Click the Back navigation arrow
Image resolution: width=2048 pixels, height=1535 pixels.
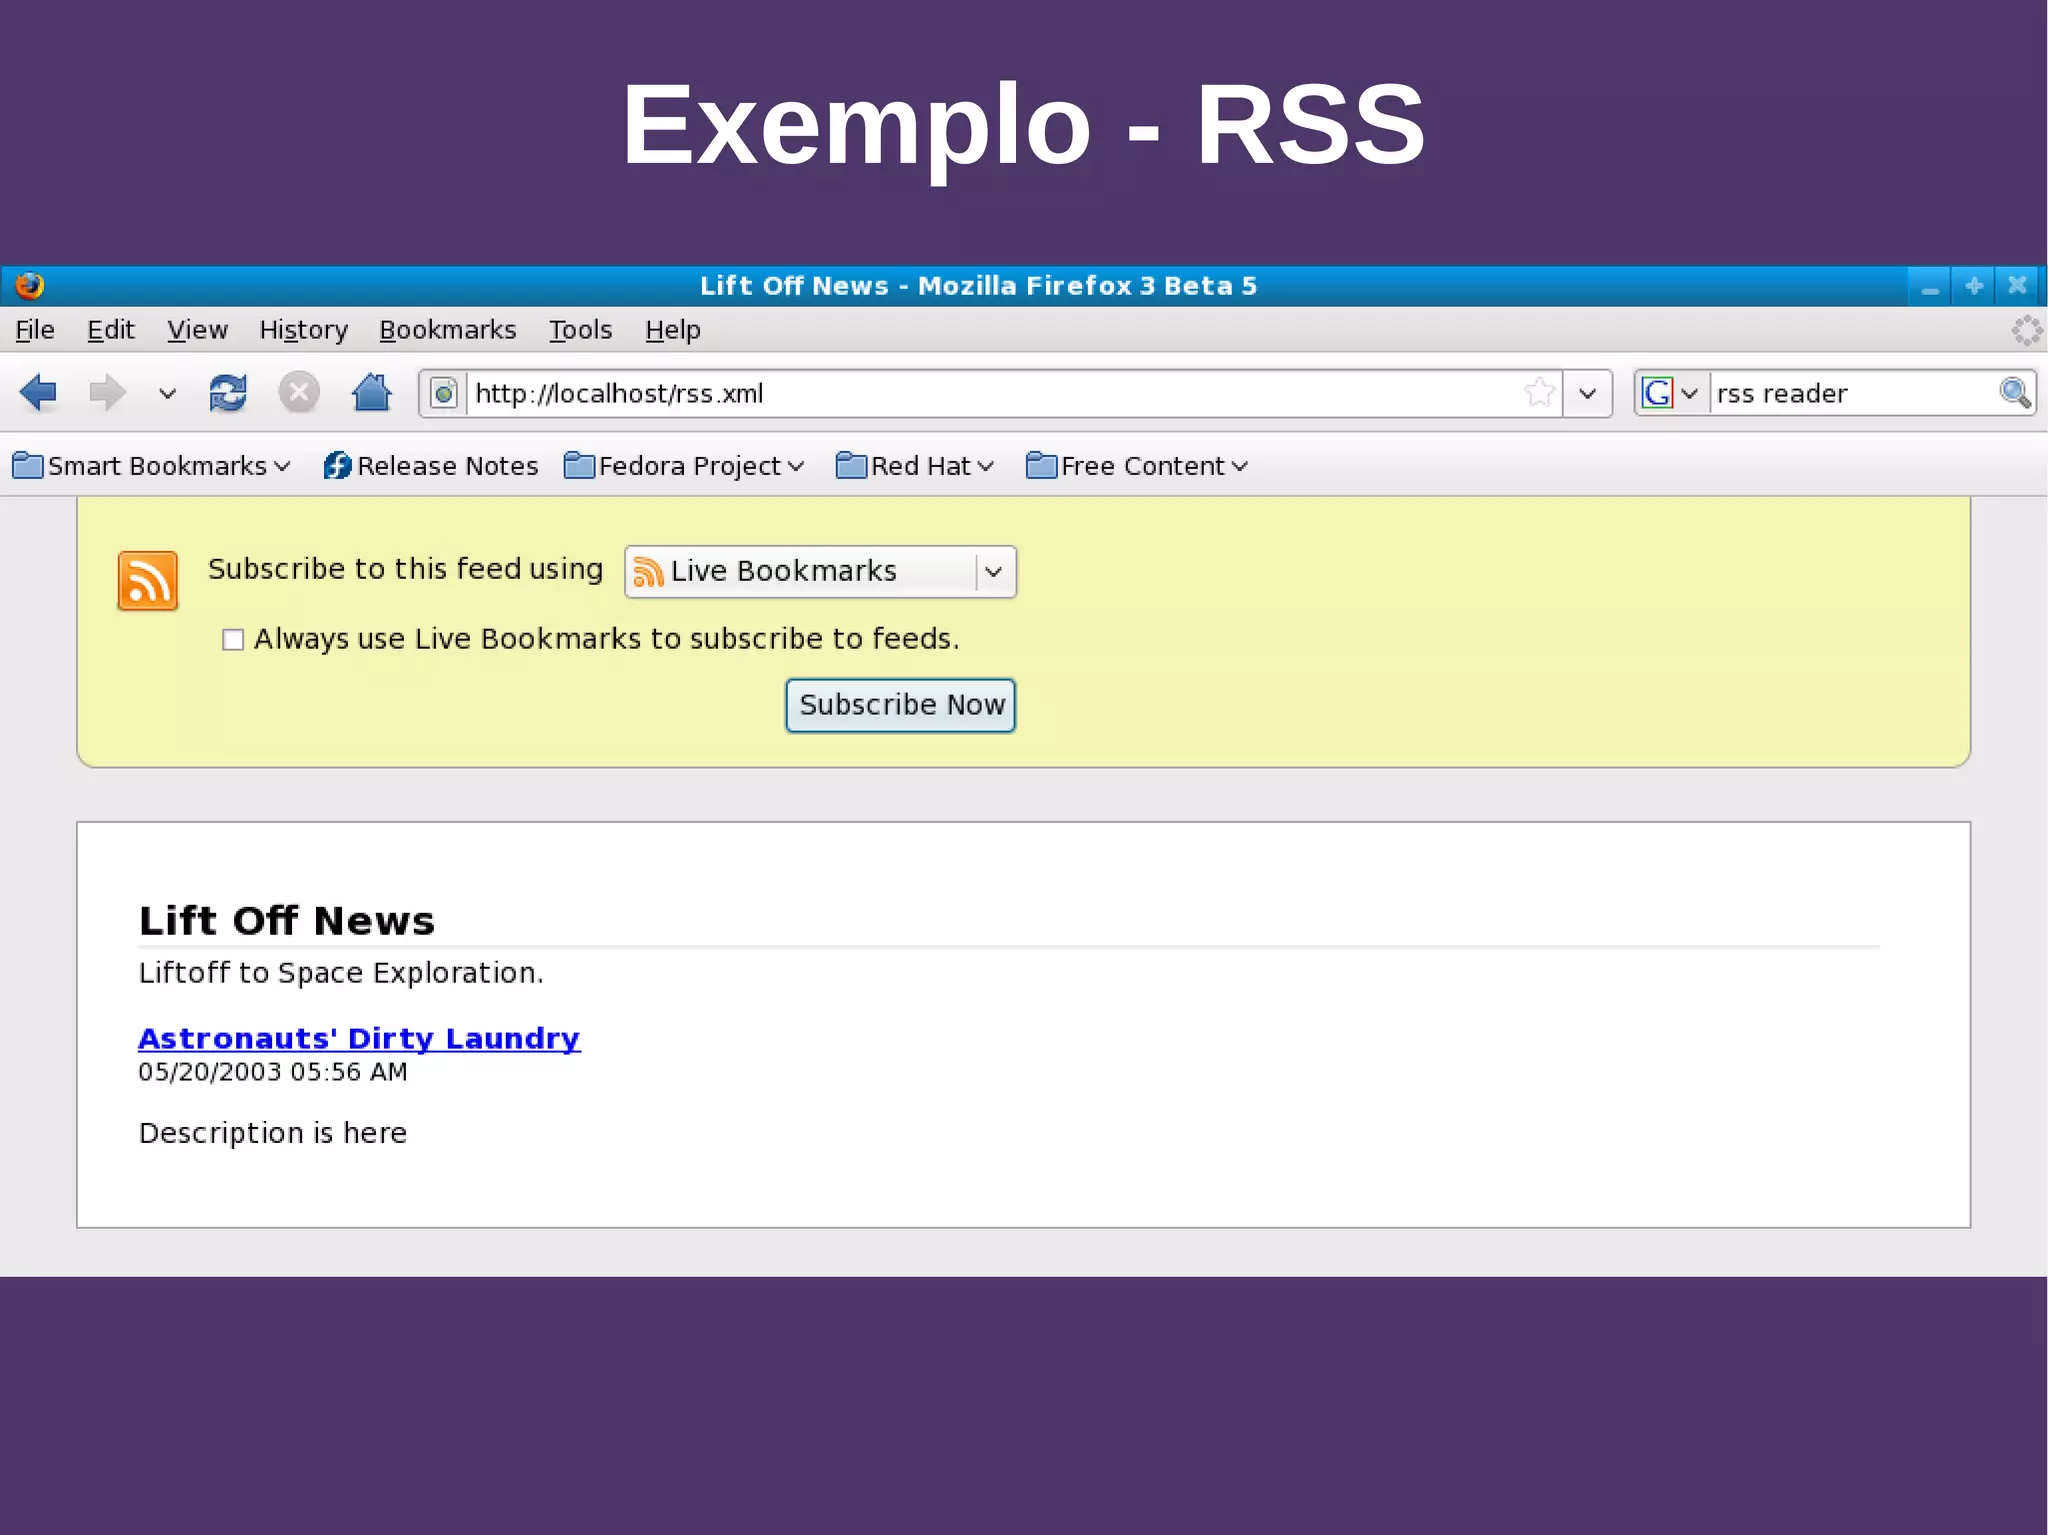click(x=38, y=392)
